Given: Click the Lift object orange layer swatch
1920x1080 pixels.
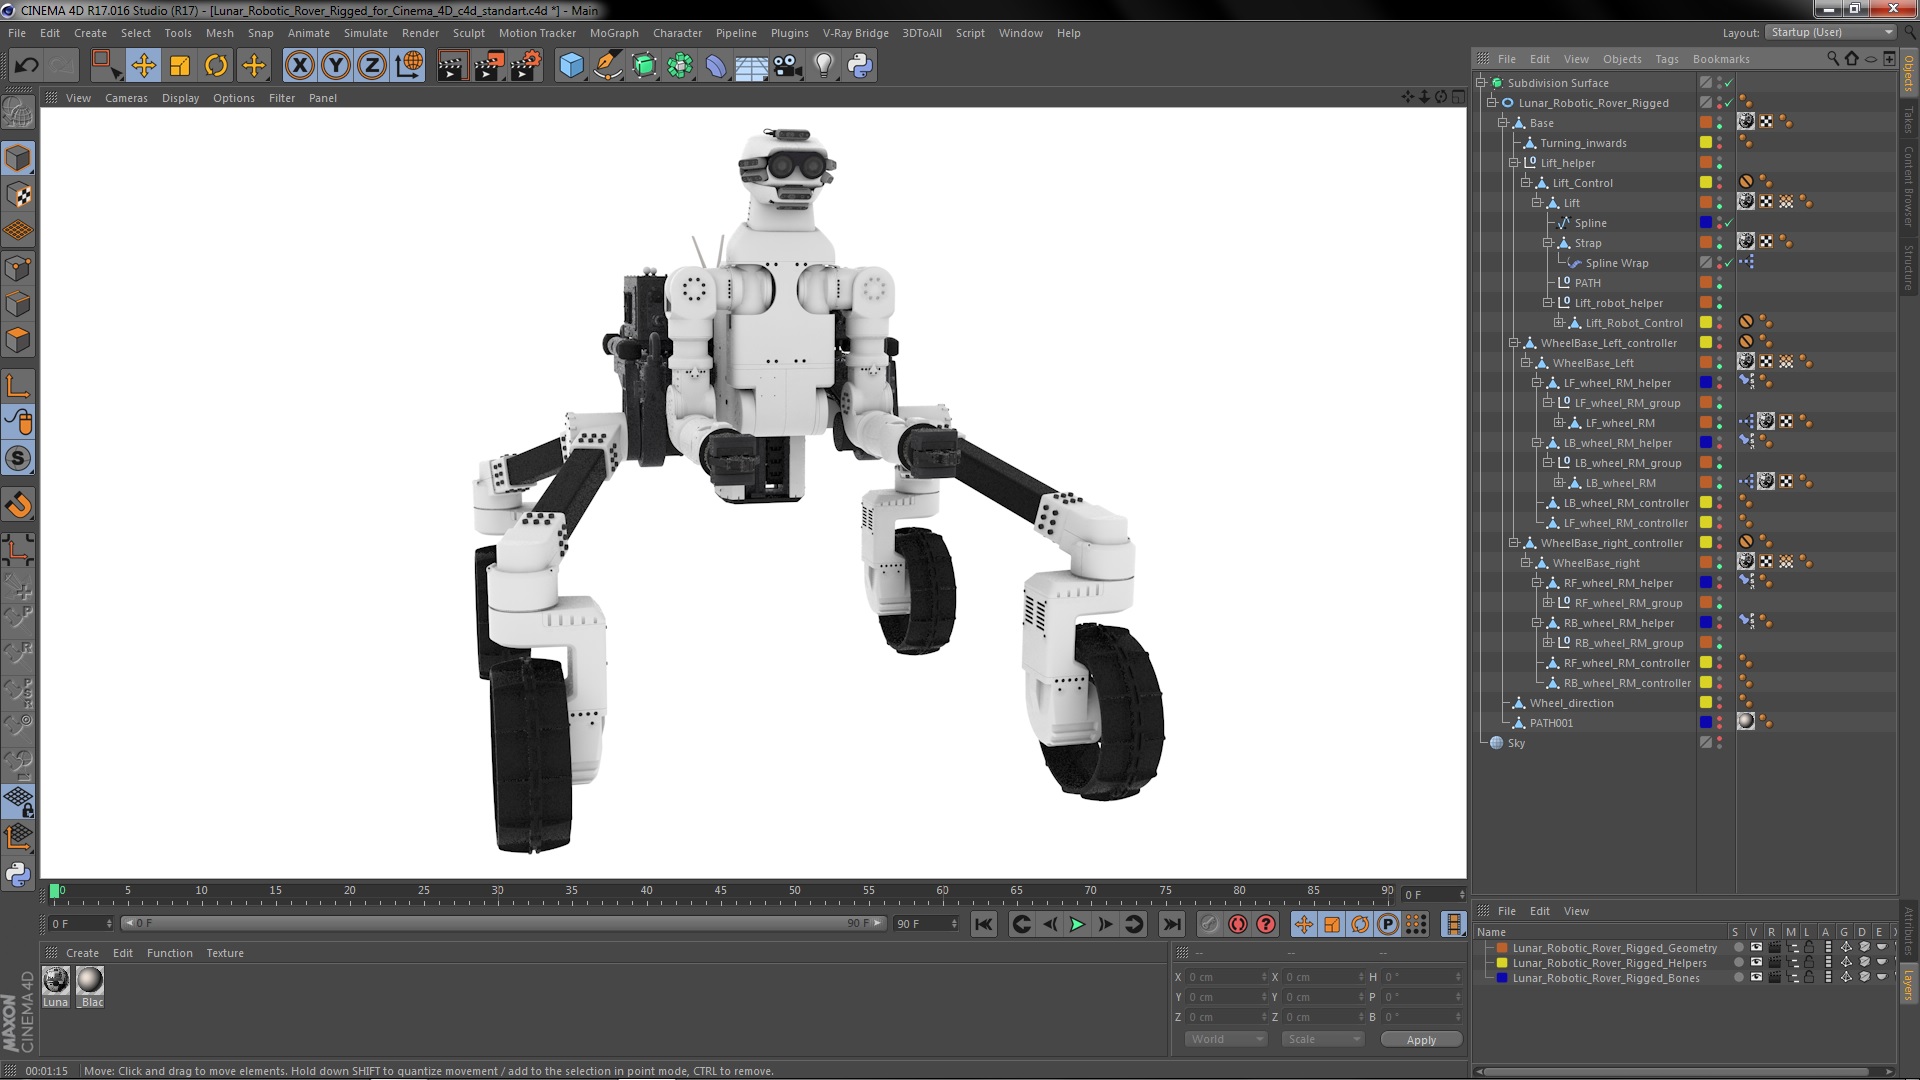Looking at the screenshot, I should (x=1706, y=203).
